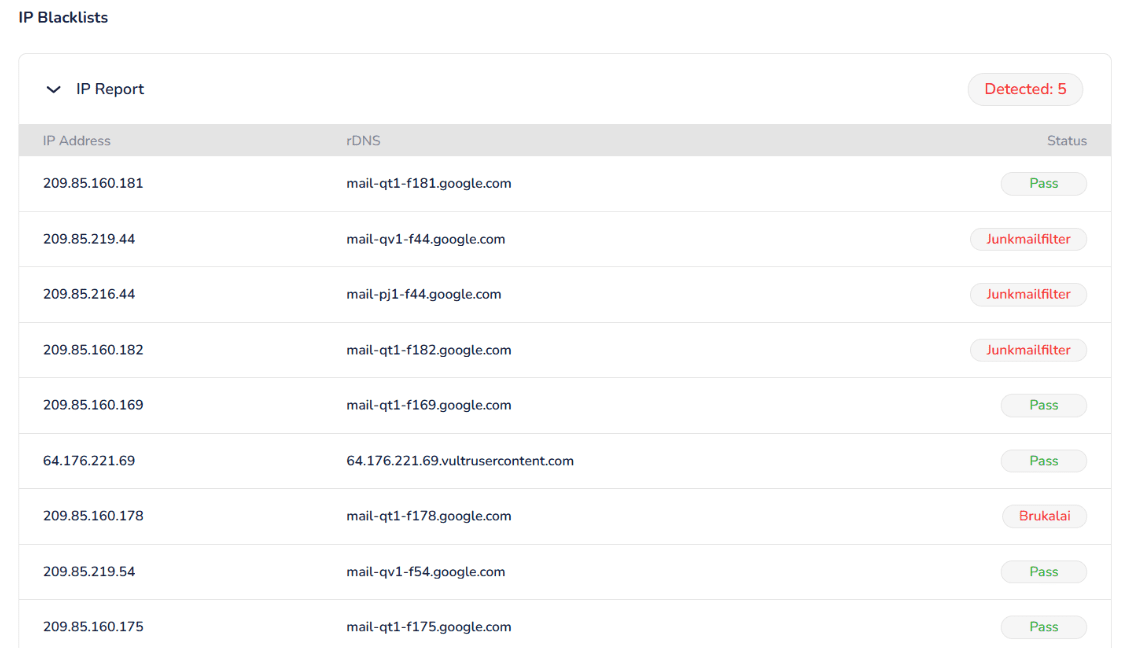Click the Brukalai status badge
Viewport: 1134px width, 648px height.
click(x=1044, y=516)
